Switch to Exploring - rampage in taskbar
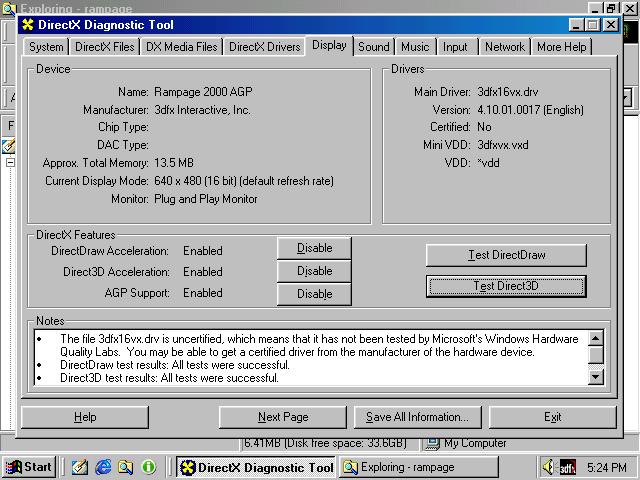640x480 pixels. coord(417,467)
